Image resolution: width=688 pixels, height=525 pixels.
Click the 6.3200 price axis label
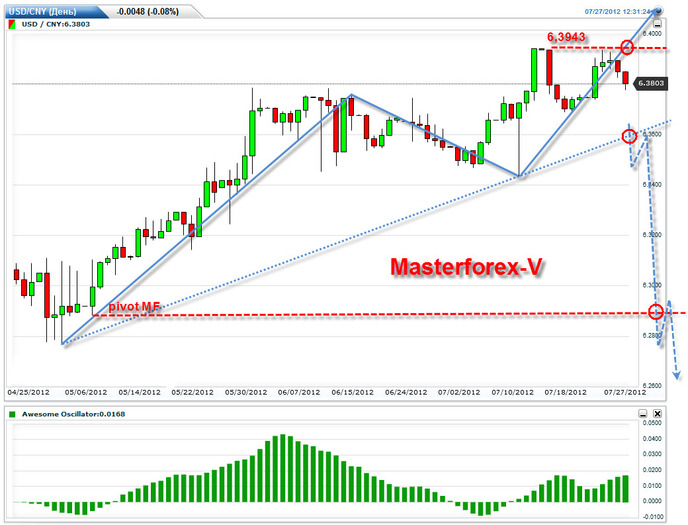tap(652, 235)
